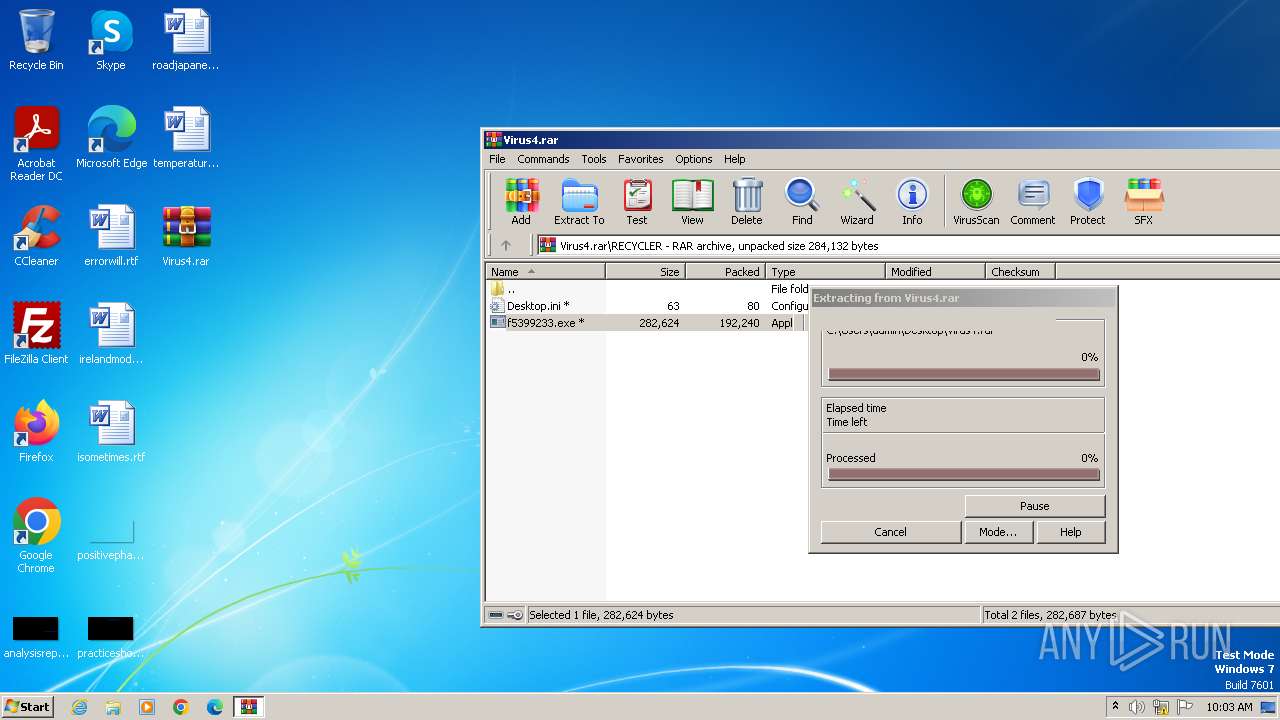This screenshot has height=720, width=1280.
Task: Click the file extraction progress bar
Action: coord(964,375)
